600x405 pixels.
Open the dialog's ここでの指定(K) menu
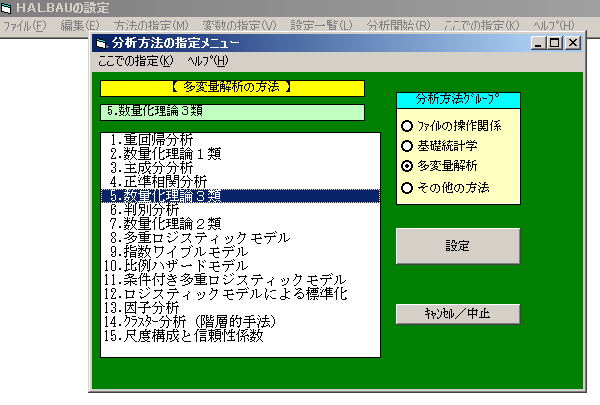point(135,62)
